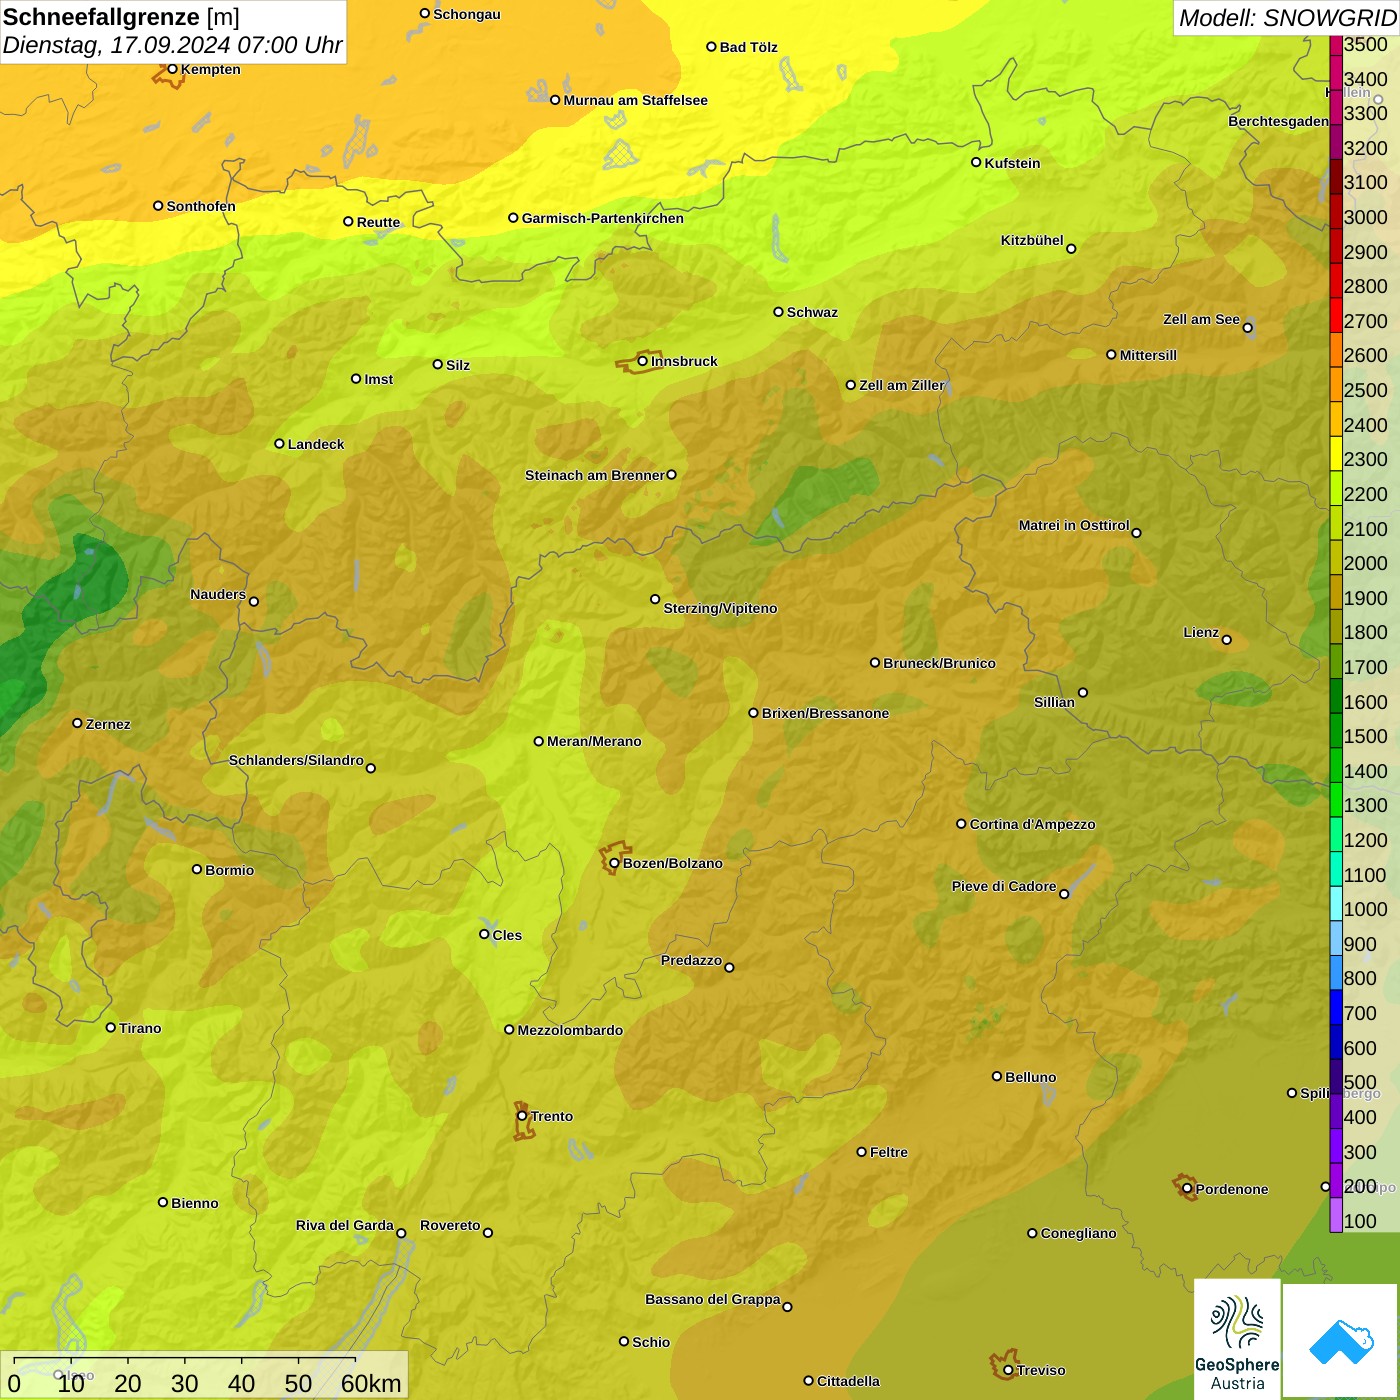
Task: Click the bright yellow legend swatch
Action: pyautogui.click(x=1336, y=453)
